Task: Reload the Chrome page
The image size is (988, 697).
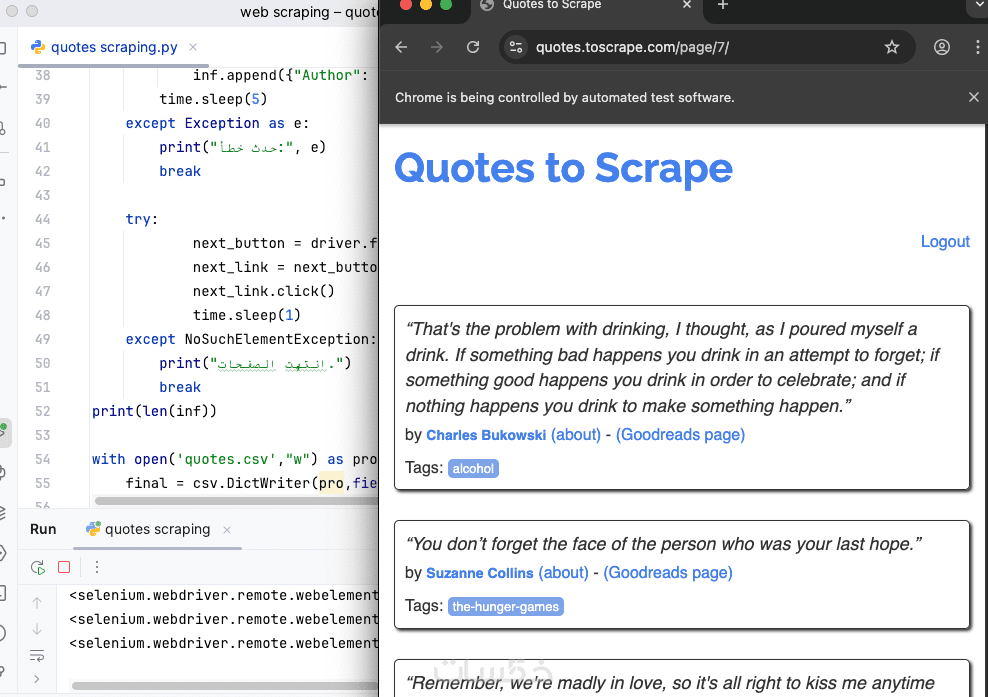Action: pos(474,47)
